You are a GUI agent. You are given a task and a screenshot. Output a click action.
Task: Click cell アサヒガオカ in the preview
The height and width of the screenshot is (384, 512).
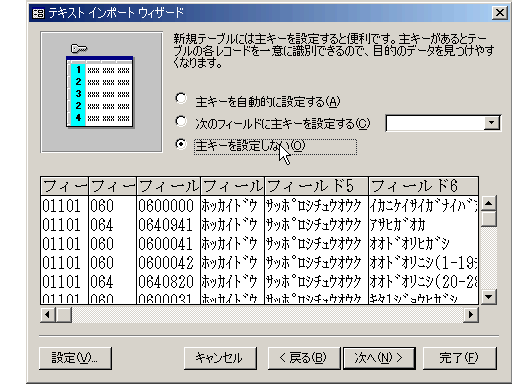tap(423, 225)
